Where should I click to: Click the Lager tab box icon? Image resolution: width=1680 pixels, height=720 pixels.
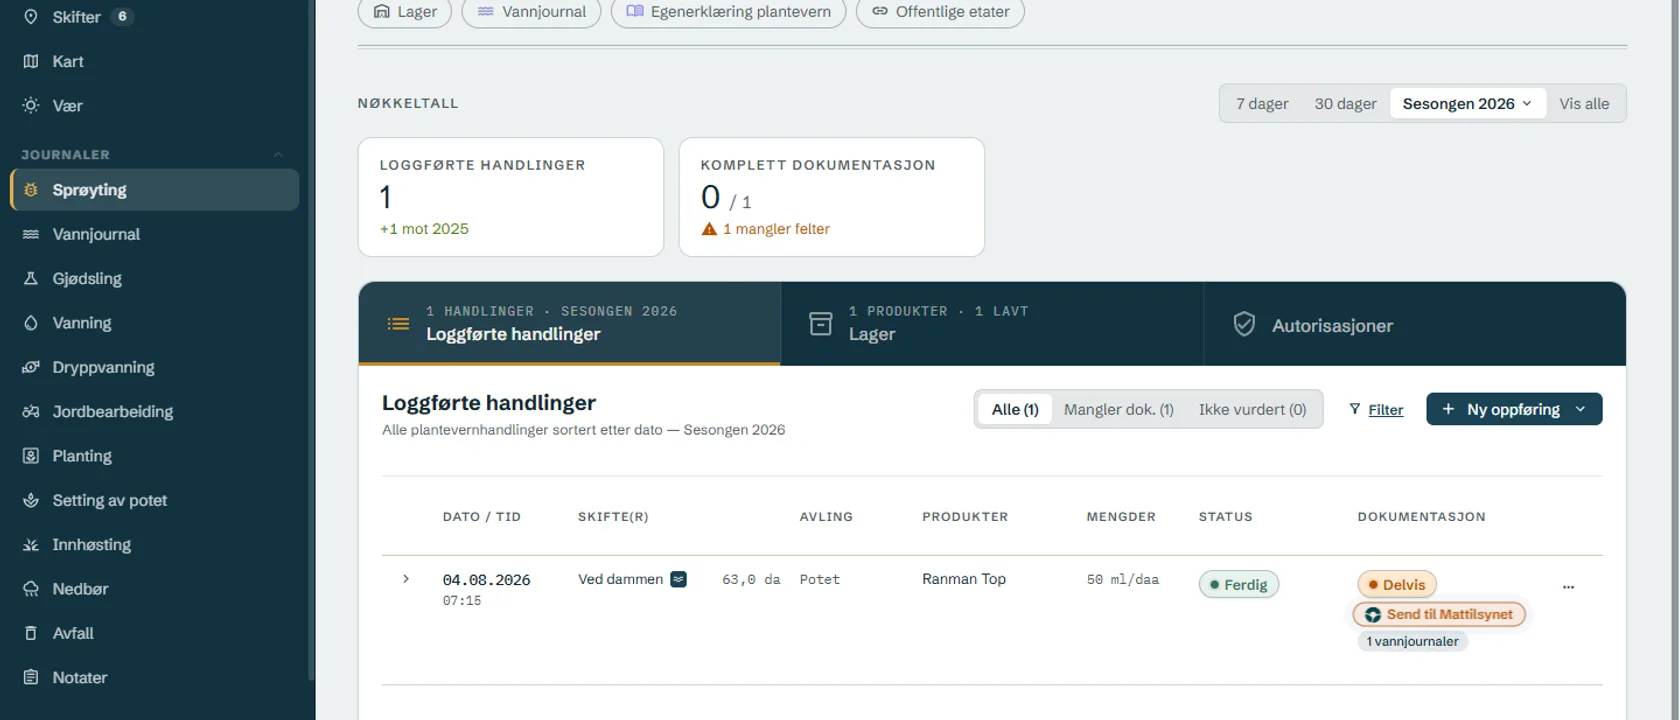point(820,324)
